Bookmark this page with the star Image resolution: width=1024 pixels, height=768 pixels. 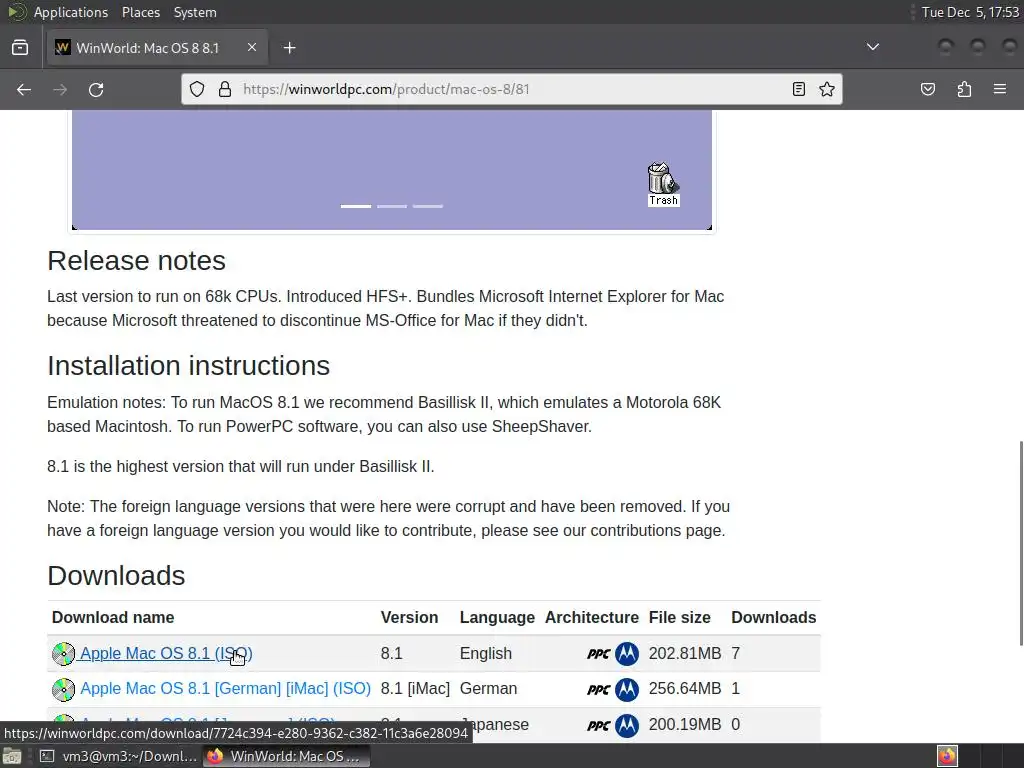click(x=827, y=89)
